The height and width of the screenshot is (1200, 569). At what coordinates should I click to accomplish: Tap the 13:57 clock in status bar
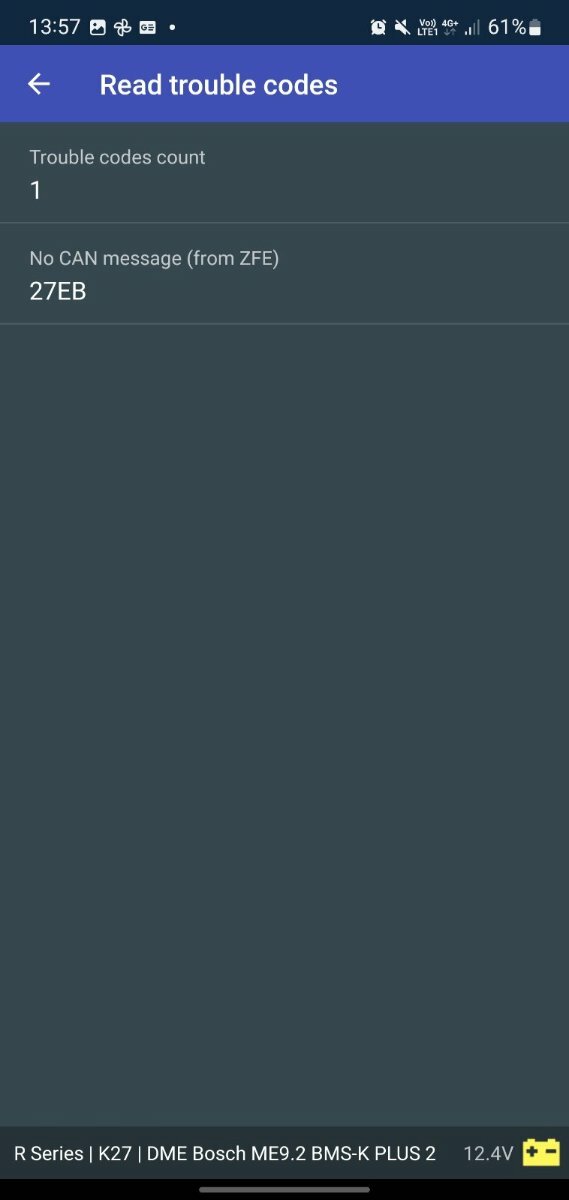(x=54, y=27)
